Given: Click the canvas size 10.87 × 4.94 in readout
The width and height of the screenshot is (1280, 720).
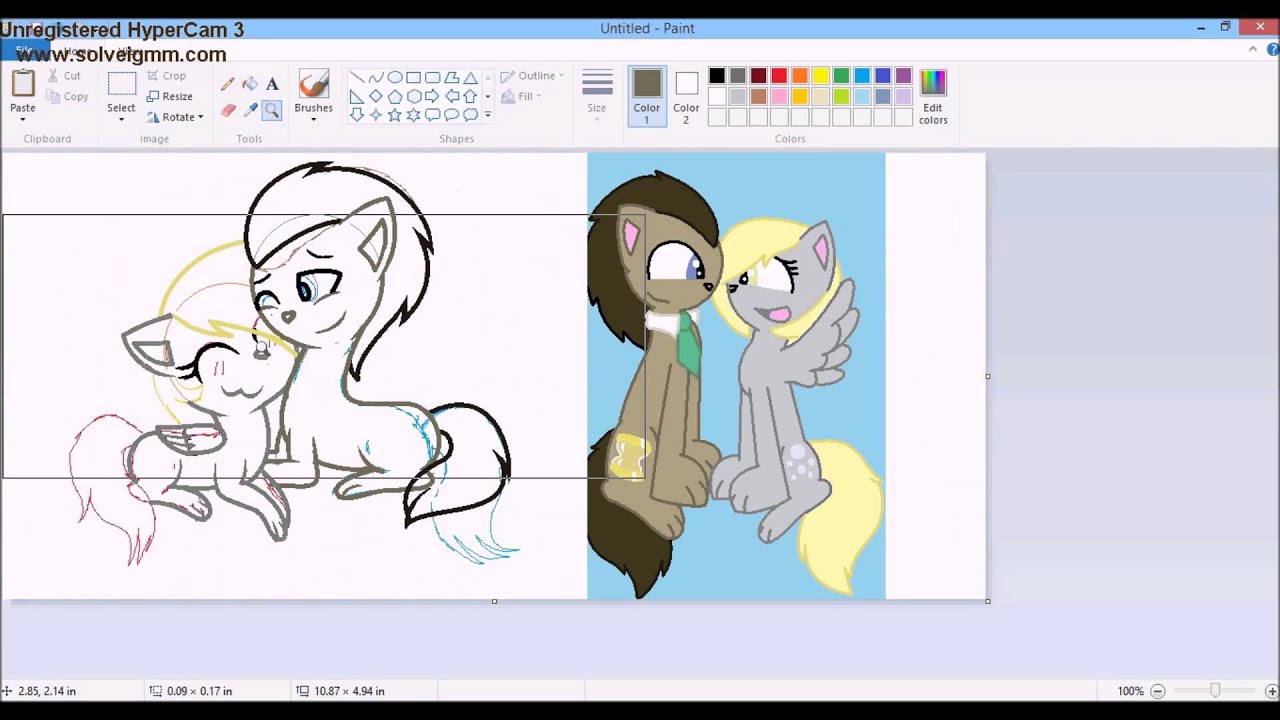Looking at the screenshot, I should point(349,691).
